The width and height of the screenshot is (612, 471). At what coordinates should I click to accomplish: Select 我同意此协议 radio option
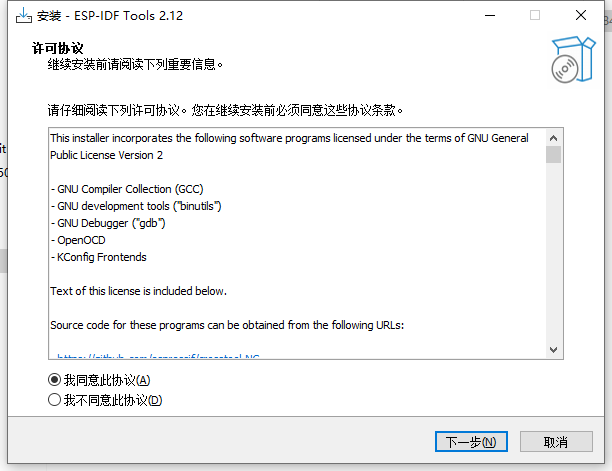[54, 380]
